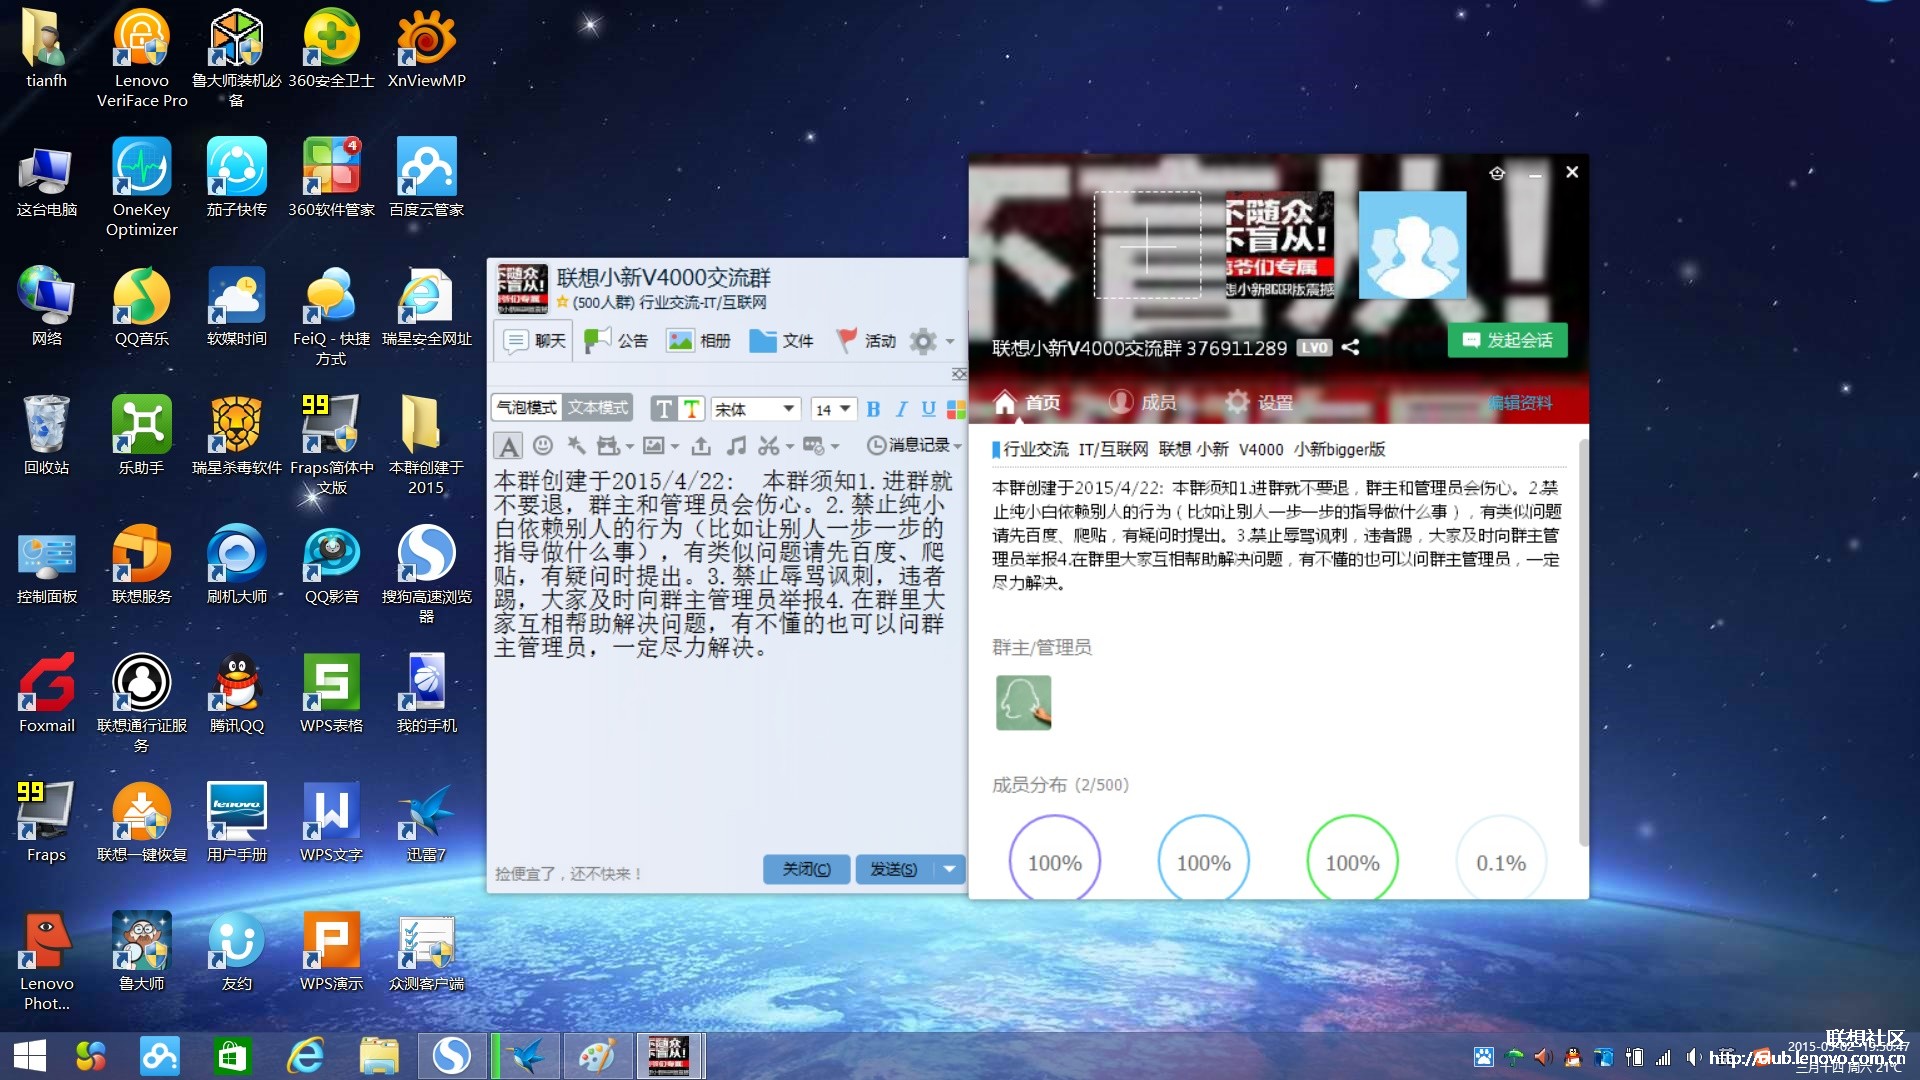Toggle italic I formatting
Image resolution: width=1920 pixels, height=1080 pixels.
pyautogui.click(x=901, y=409)
